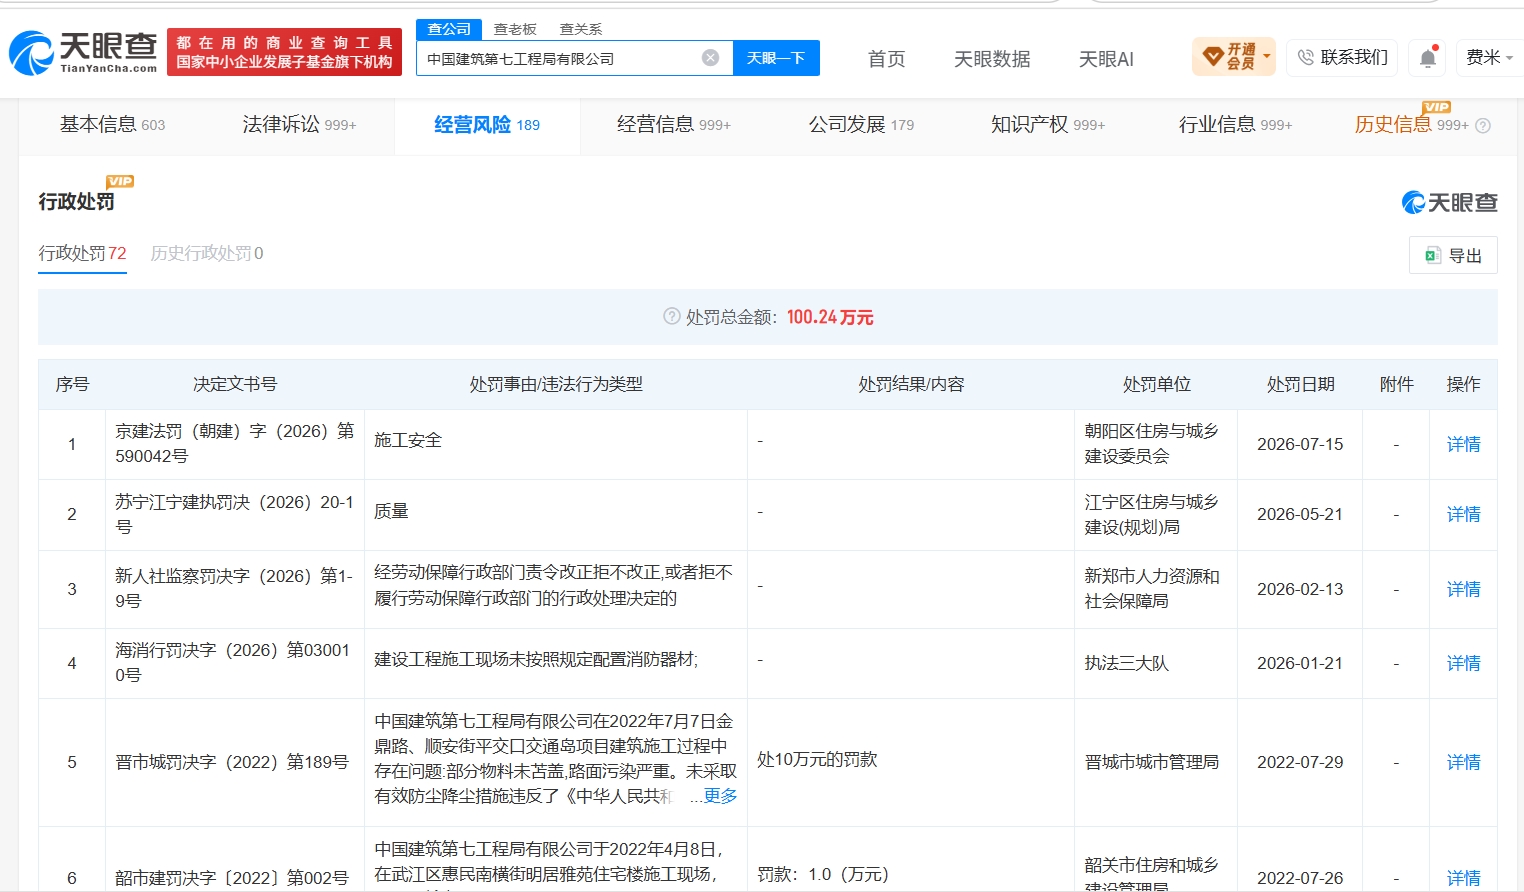Click the 处罚日期 column header
Image resolution: width=1524 pixels, height=892 pixels.
[1300, 384]
